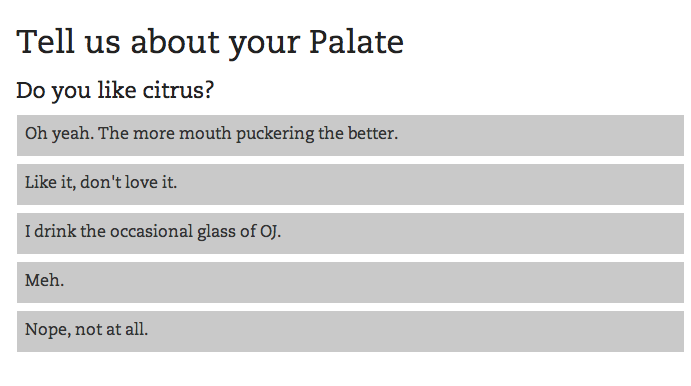Click the text 'don't love it.' in second answer
This screenshot has height=386, width=691.
pyautogui.click(x=128, y=182)
